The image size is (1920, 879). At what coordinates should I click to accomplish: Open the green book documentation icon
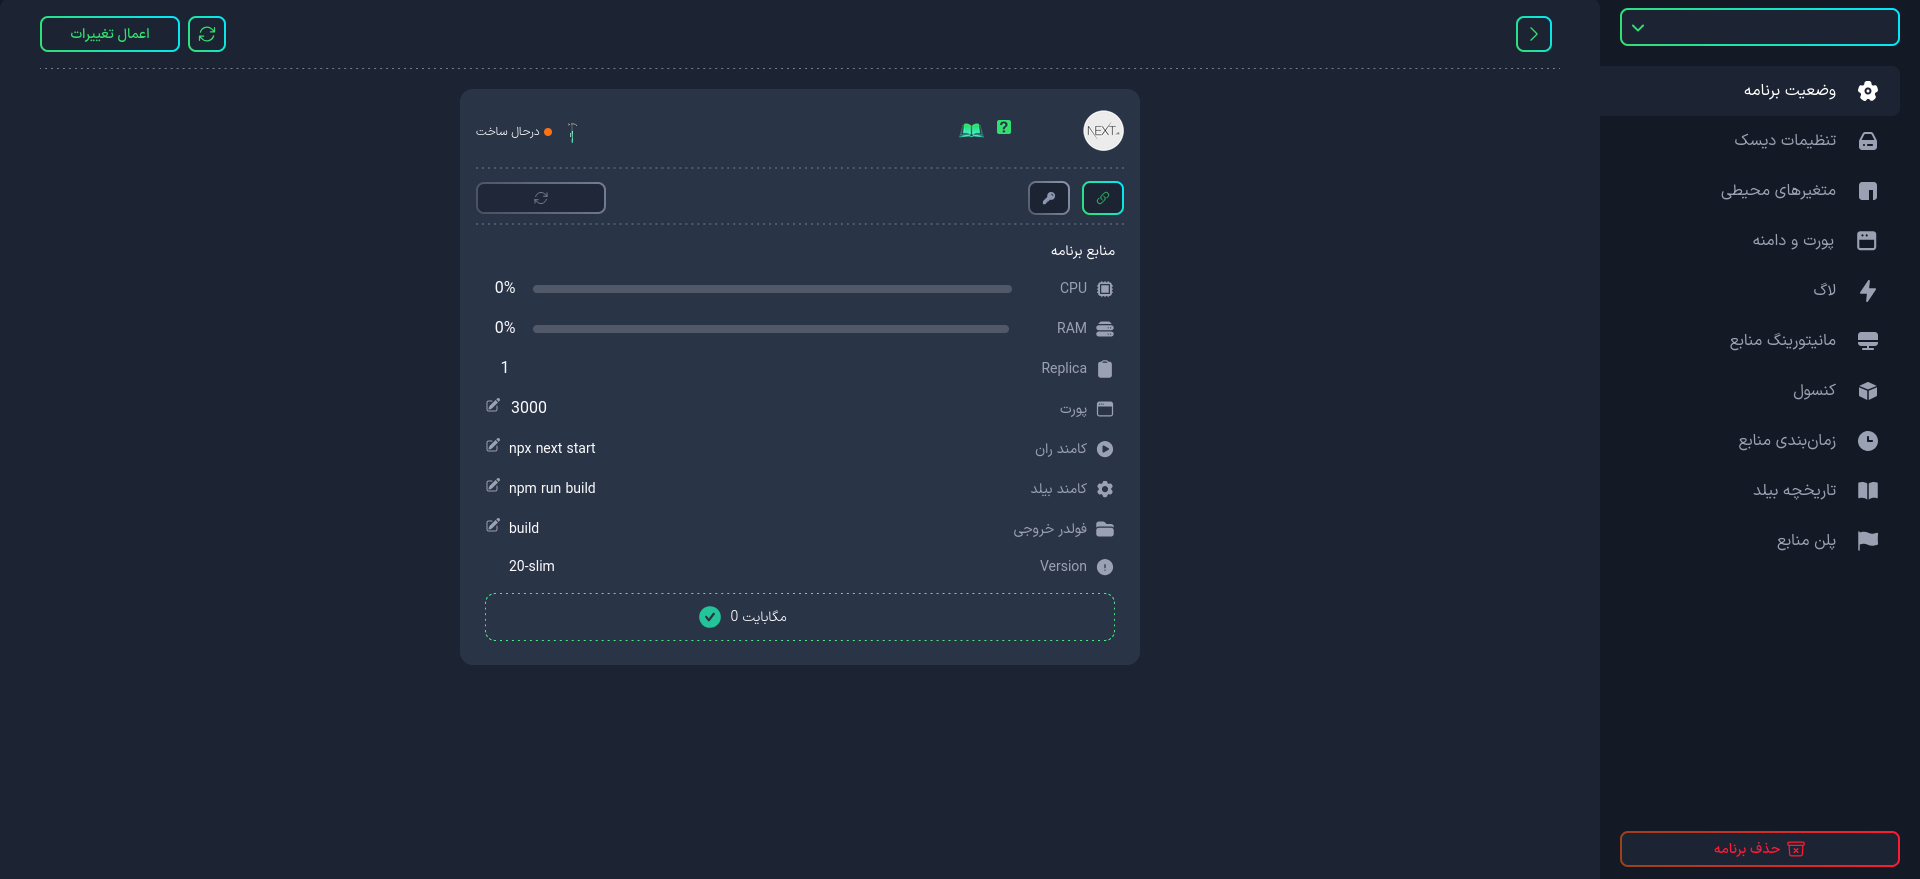click(971, 130)
